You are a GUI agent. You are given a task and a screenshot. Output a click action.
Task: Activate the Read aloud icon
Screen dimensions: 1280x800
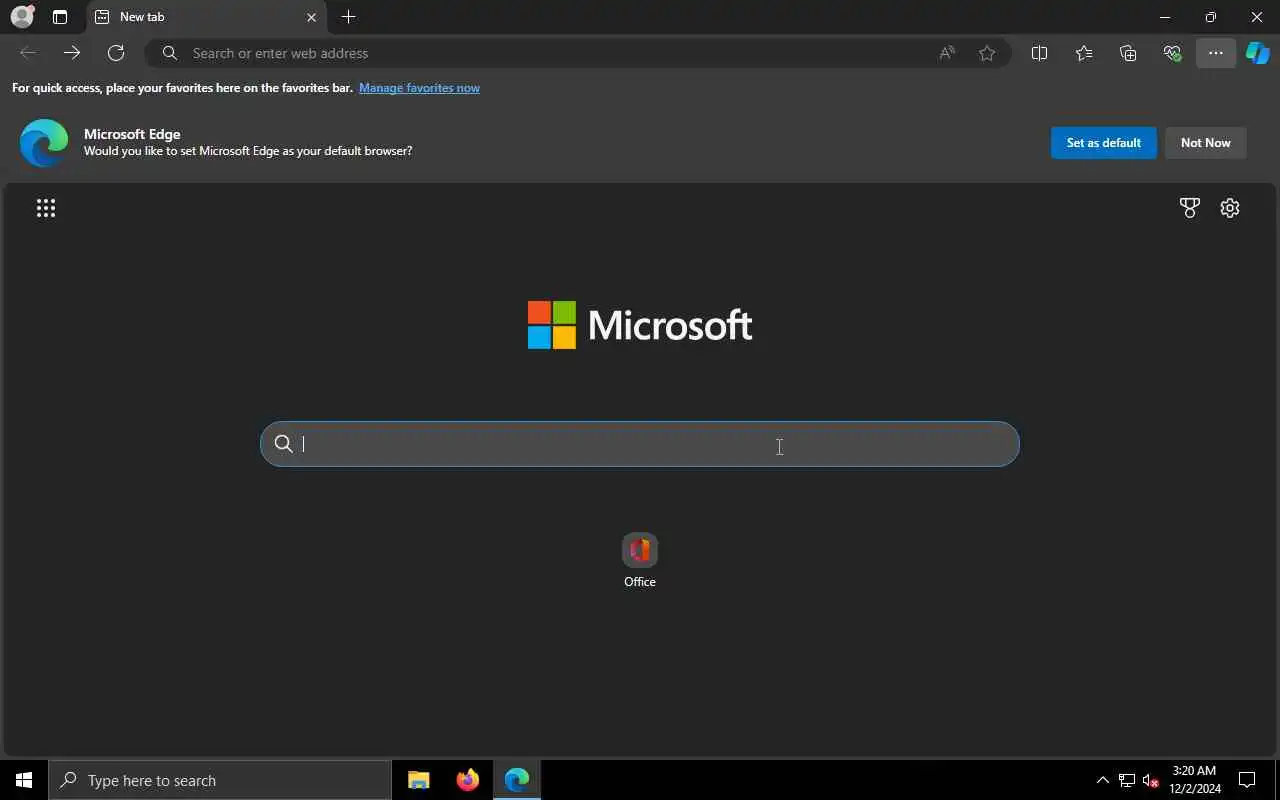tap(947, 53)
